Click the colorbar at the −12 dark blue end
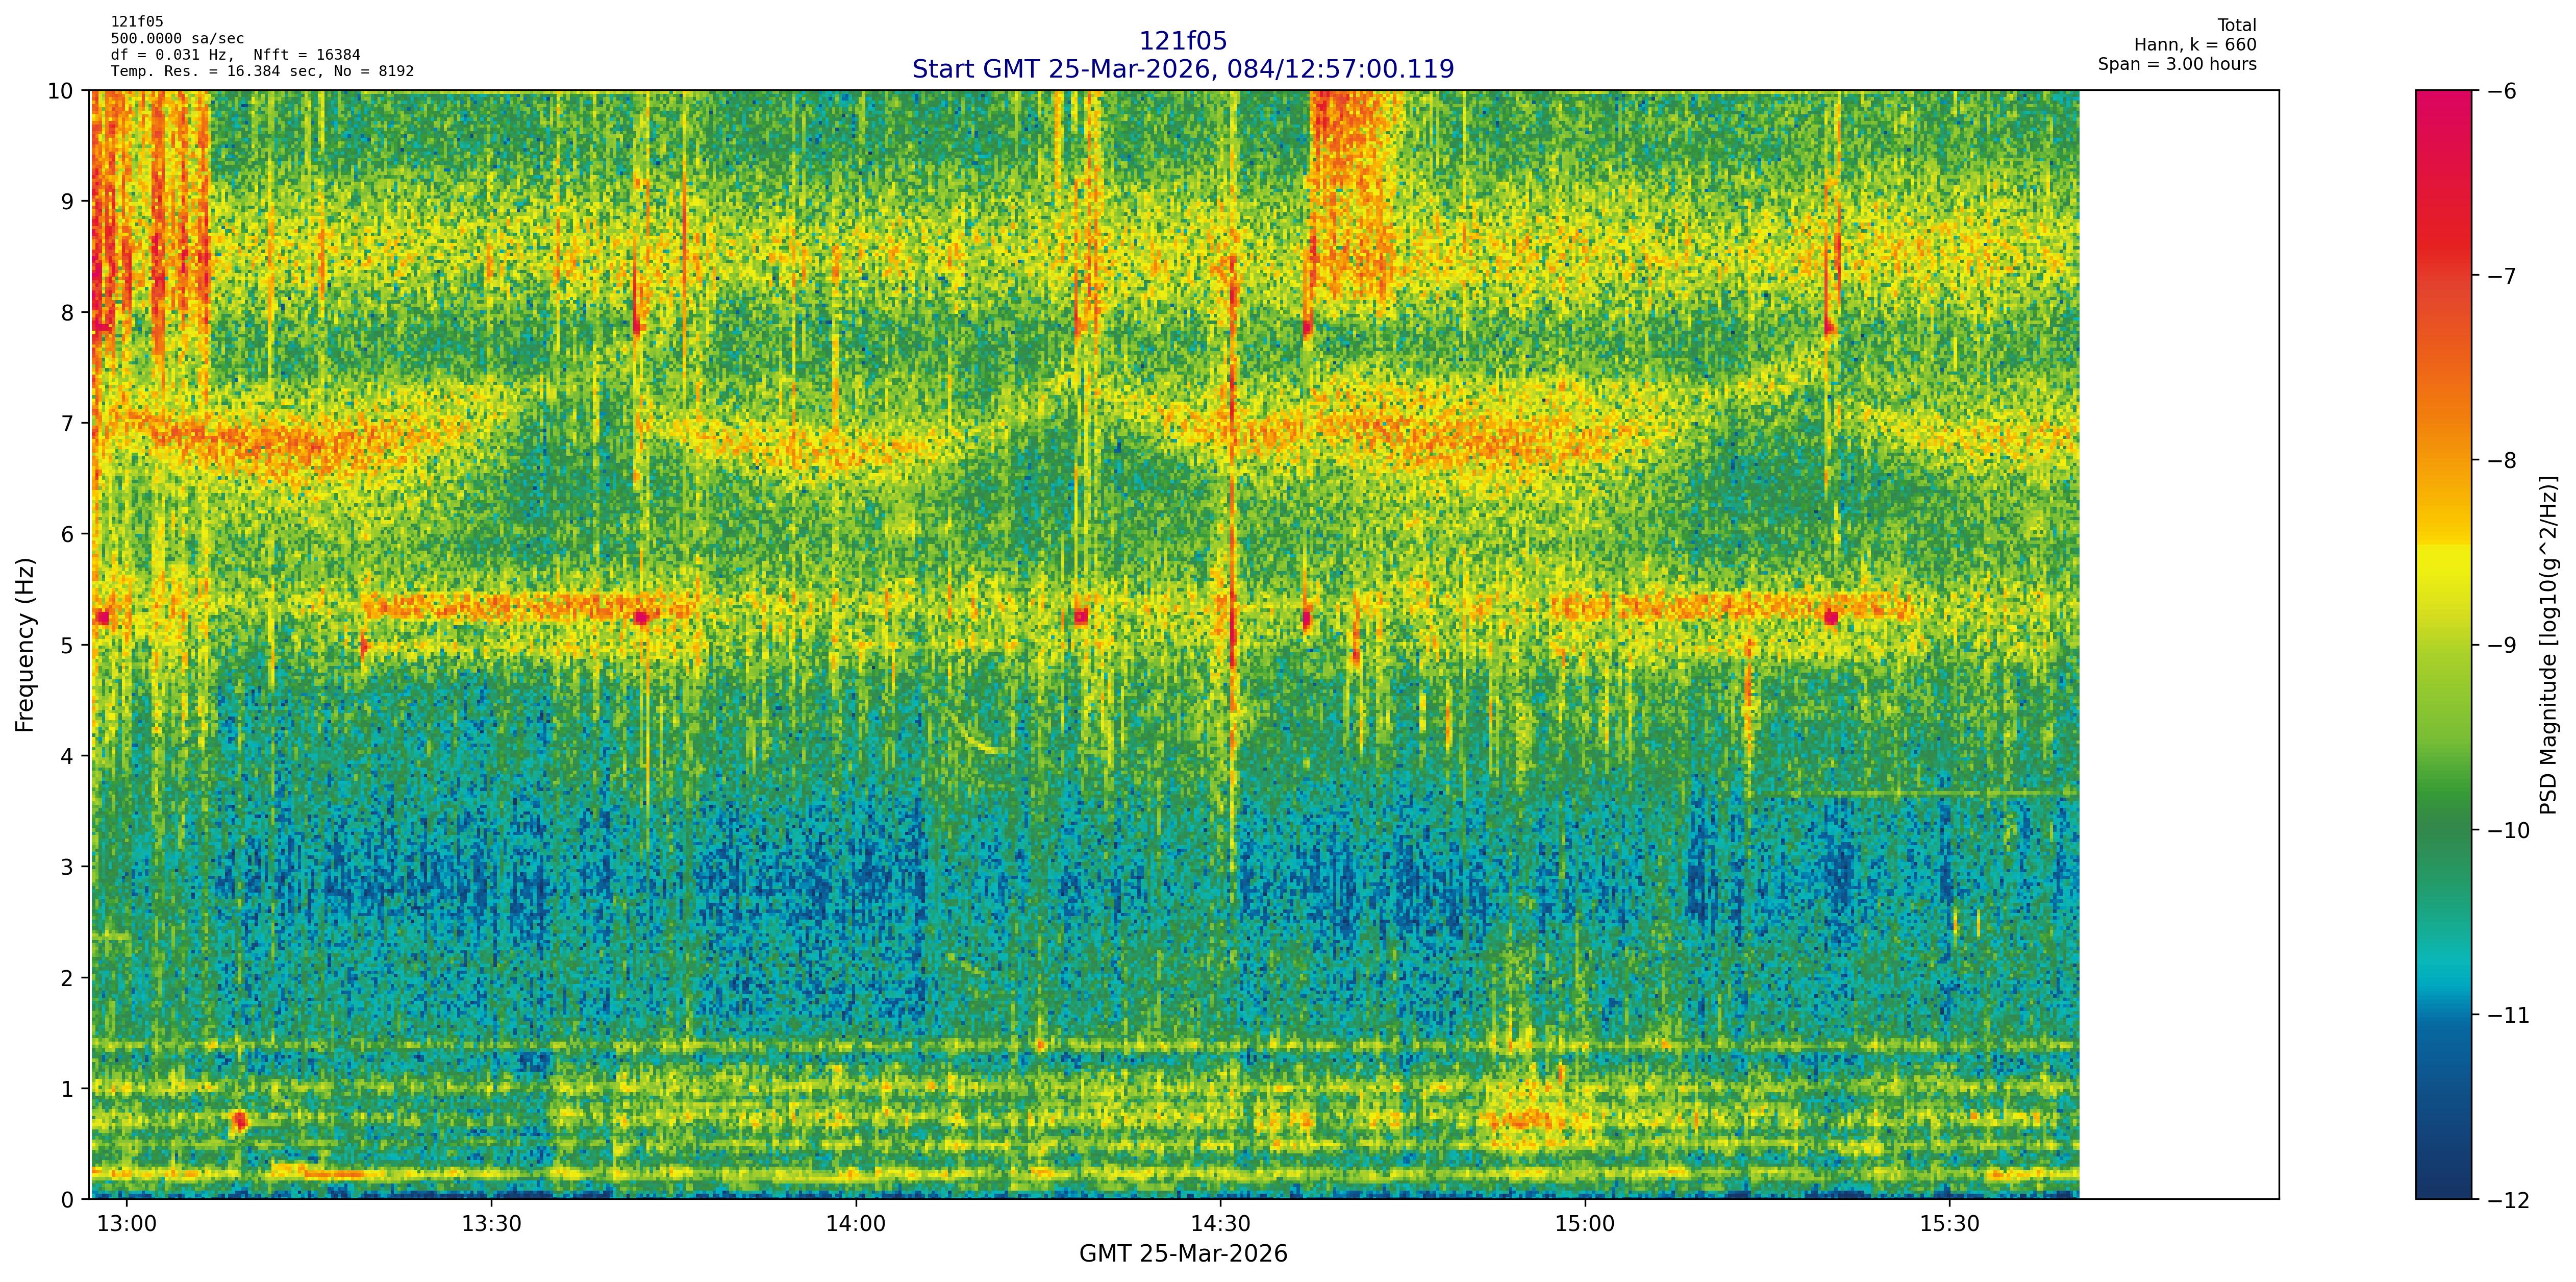2576x1282 pixels. (x=2443, y=1190)
